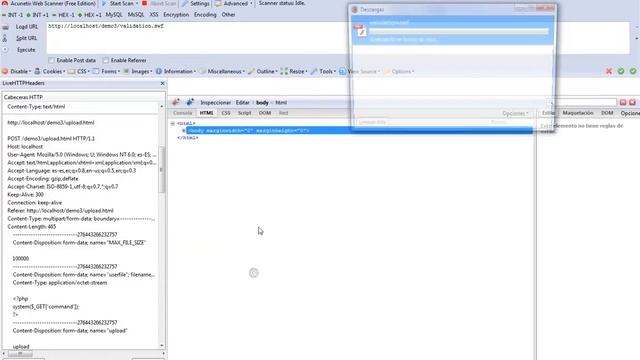Screen dimensions: 640x360
Task: Click the HEX -1 button
Action: (63, 15)
